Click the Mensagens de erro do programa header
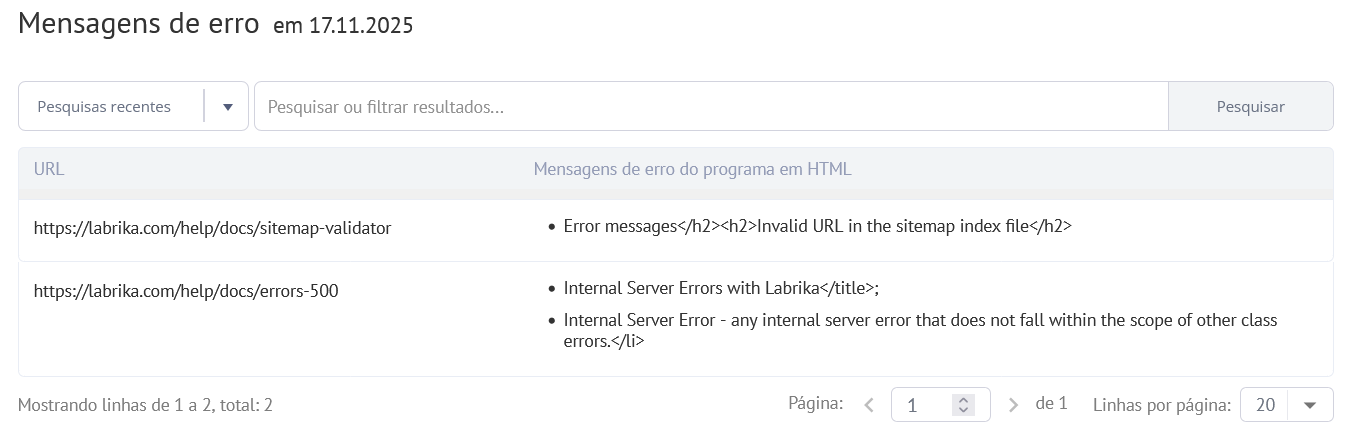Viewport: 1345px width, 440px height. click(x=692, y=169)
